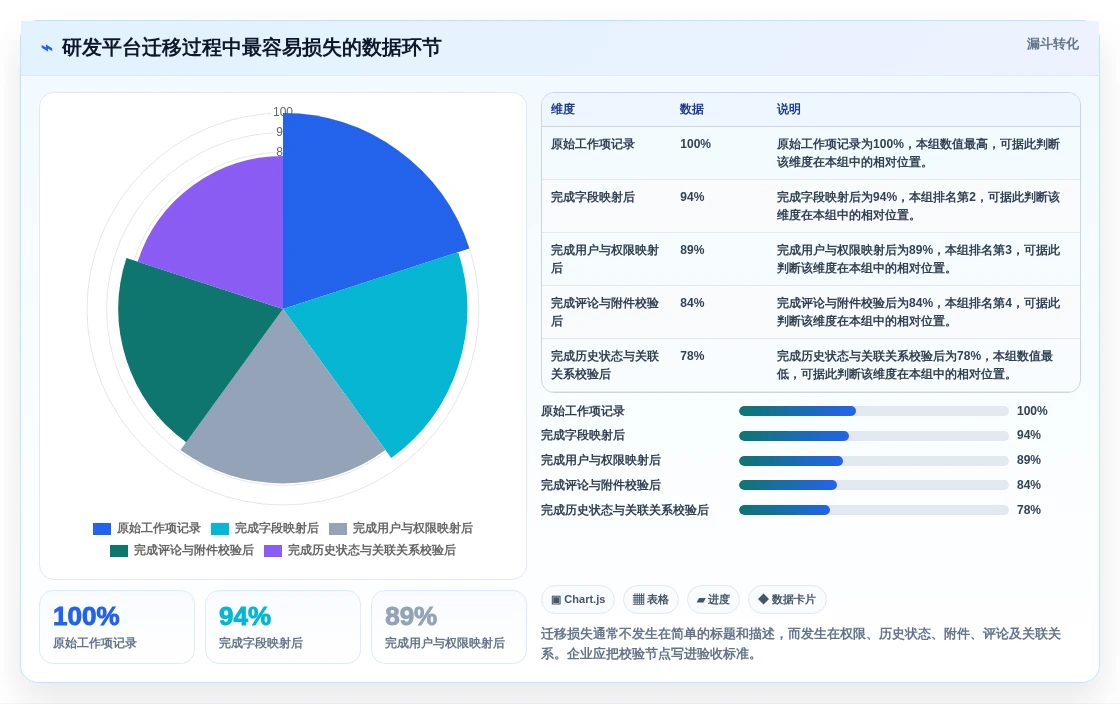Click the 进度 chip
Image resolution: width=1120 pixels, height=704 pixels.
coord(713,600)
